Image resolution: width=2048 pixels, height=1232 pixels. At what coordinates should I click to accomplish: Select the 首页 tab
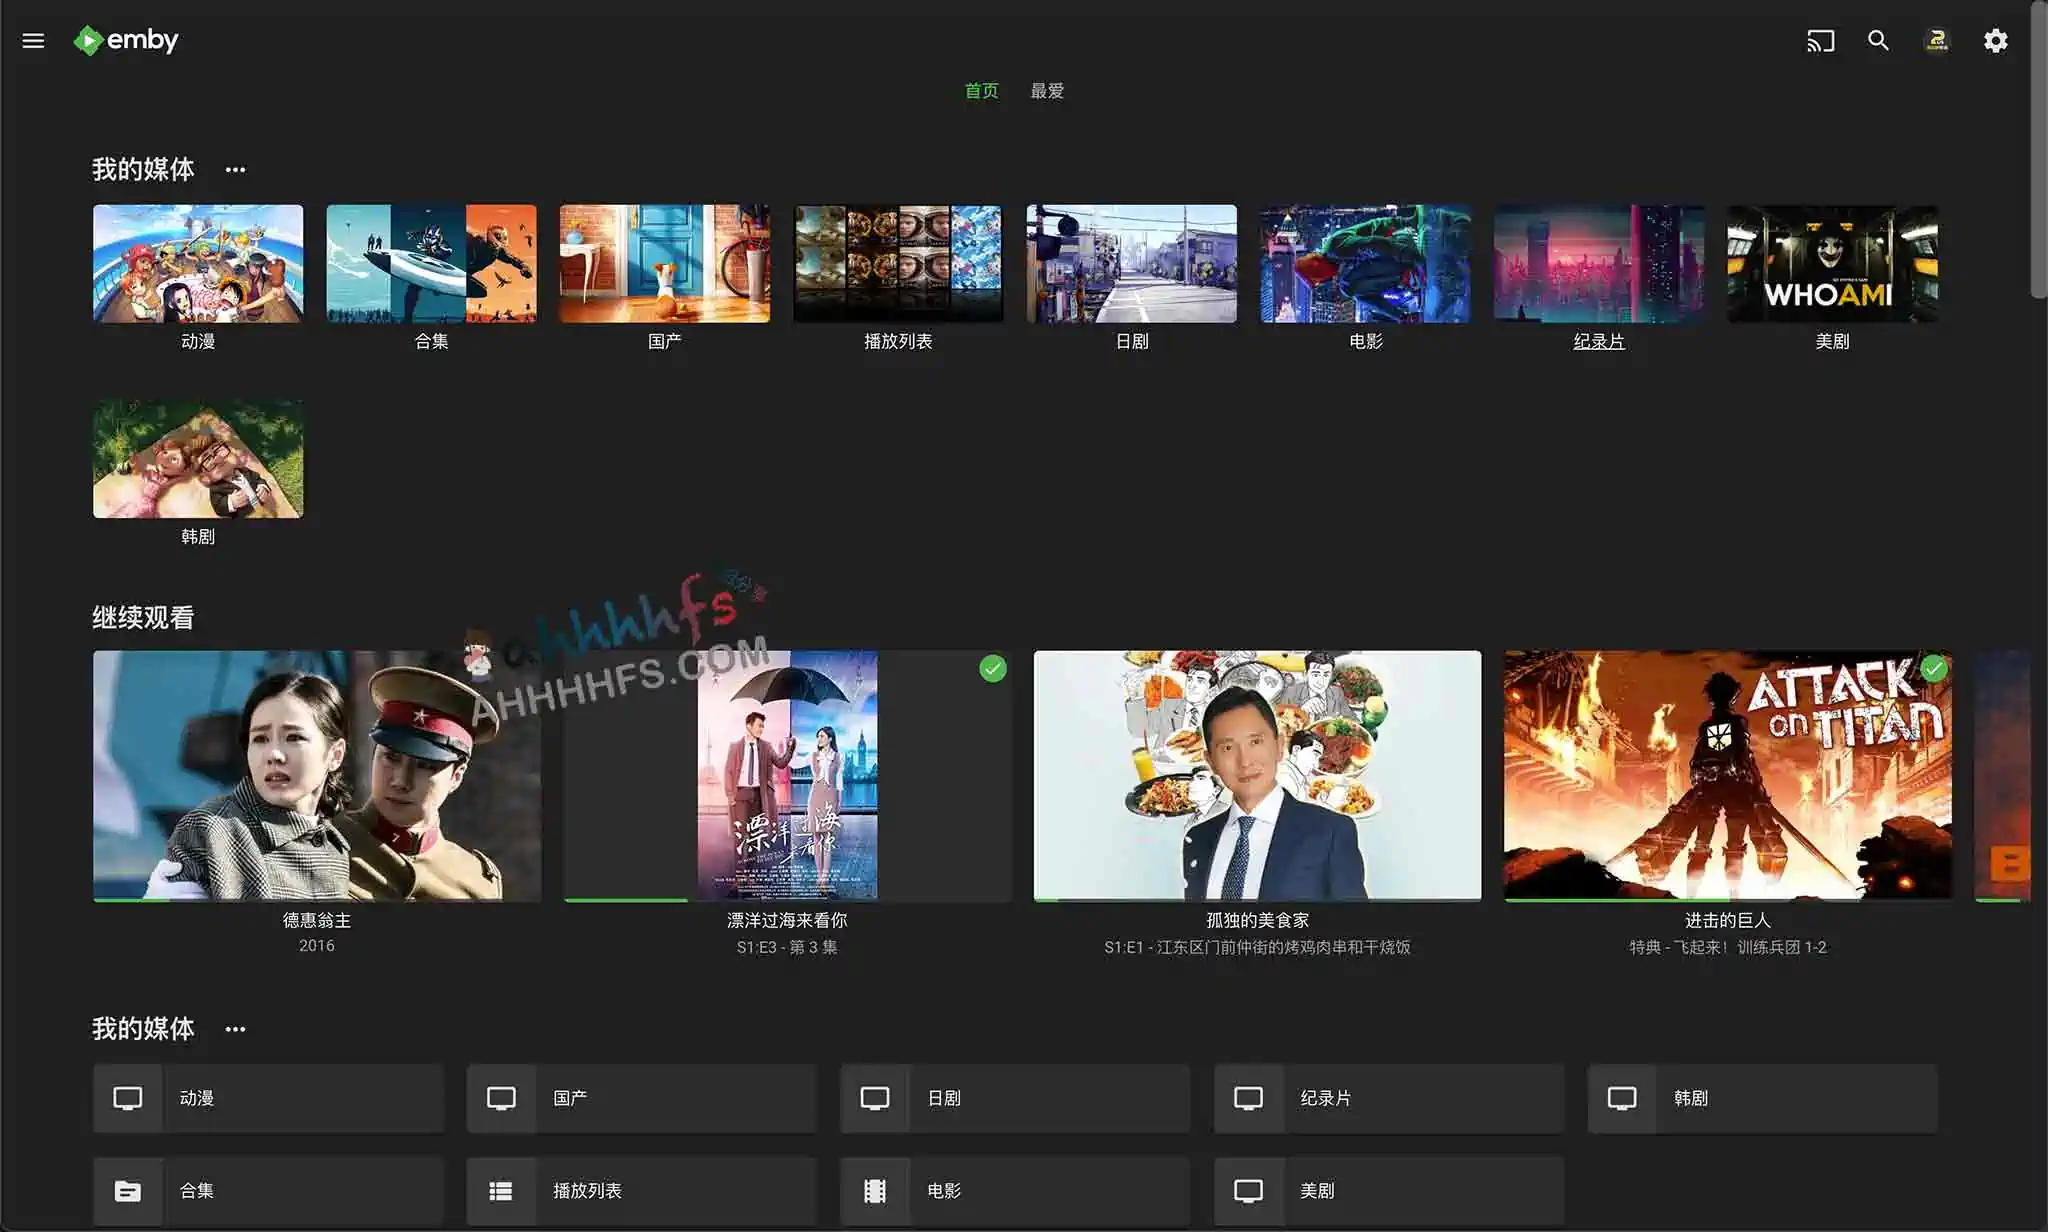coord(981,91)
